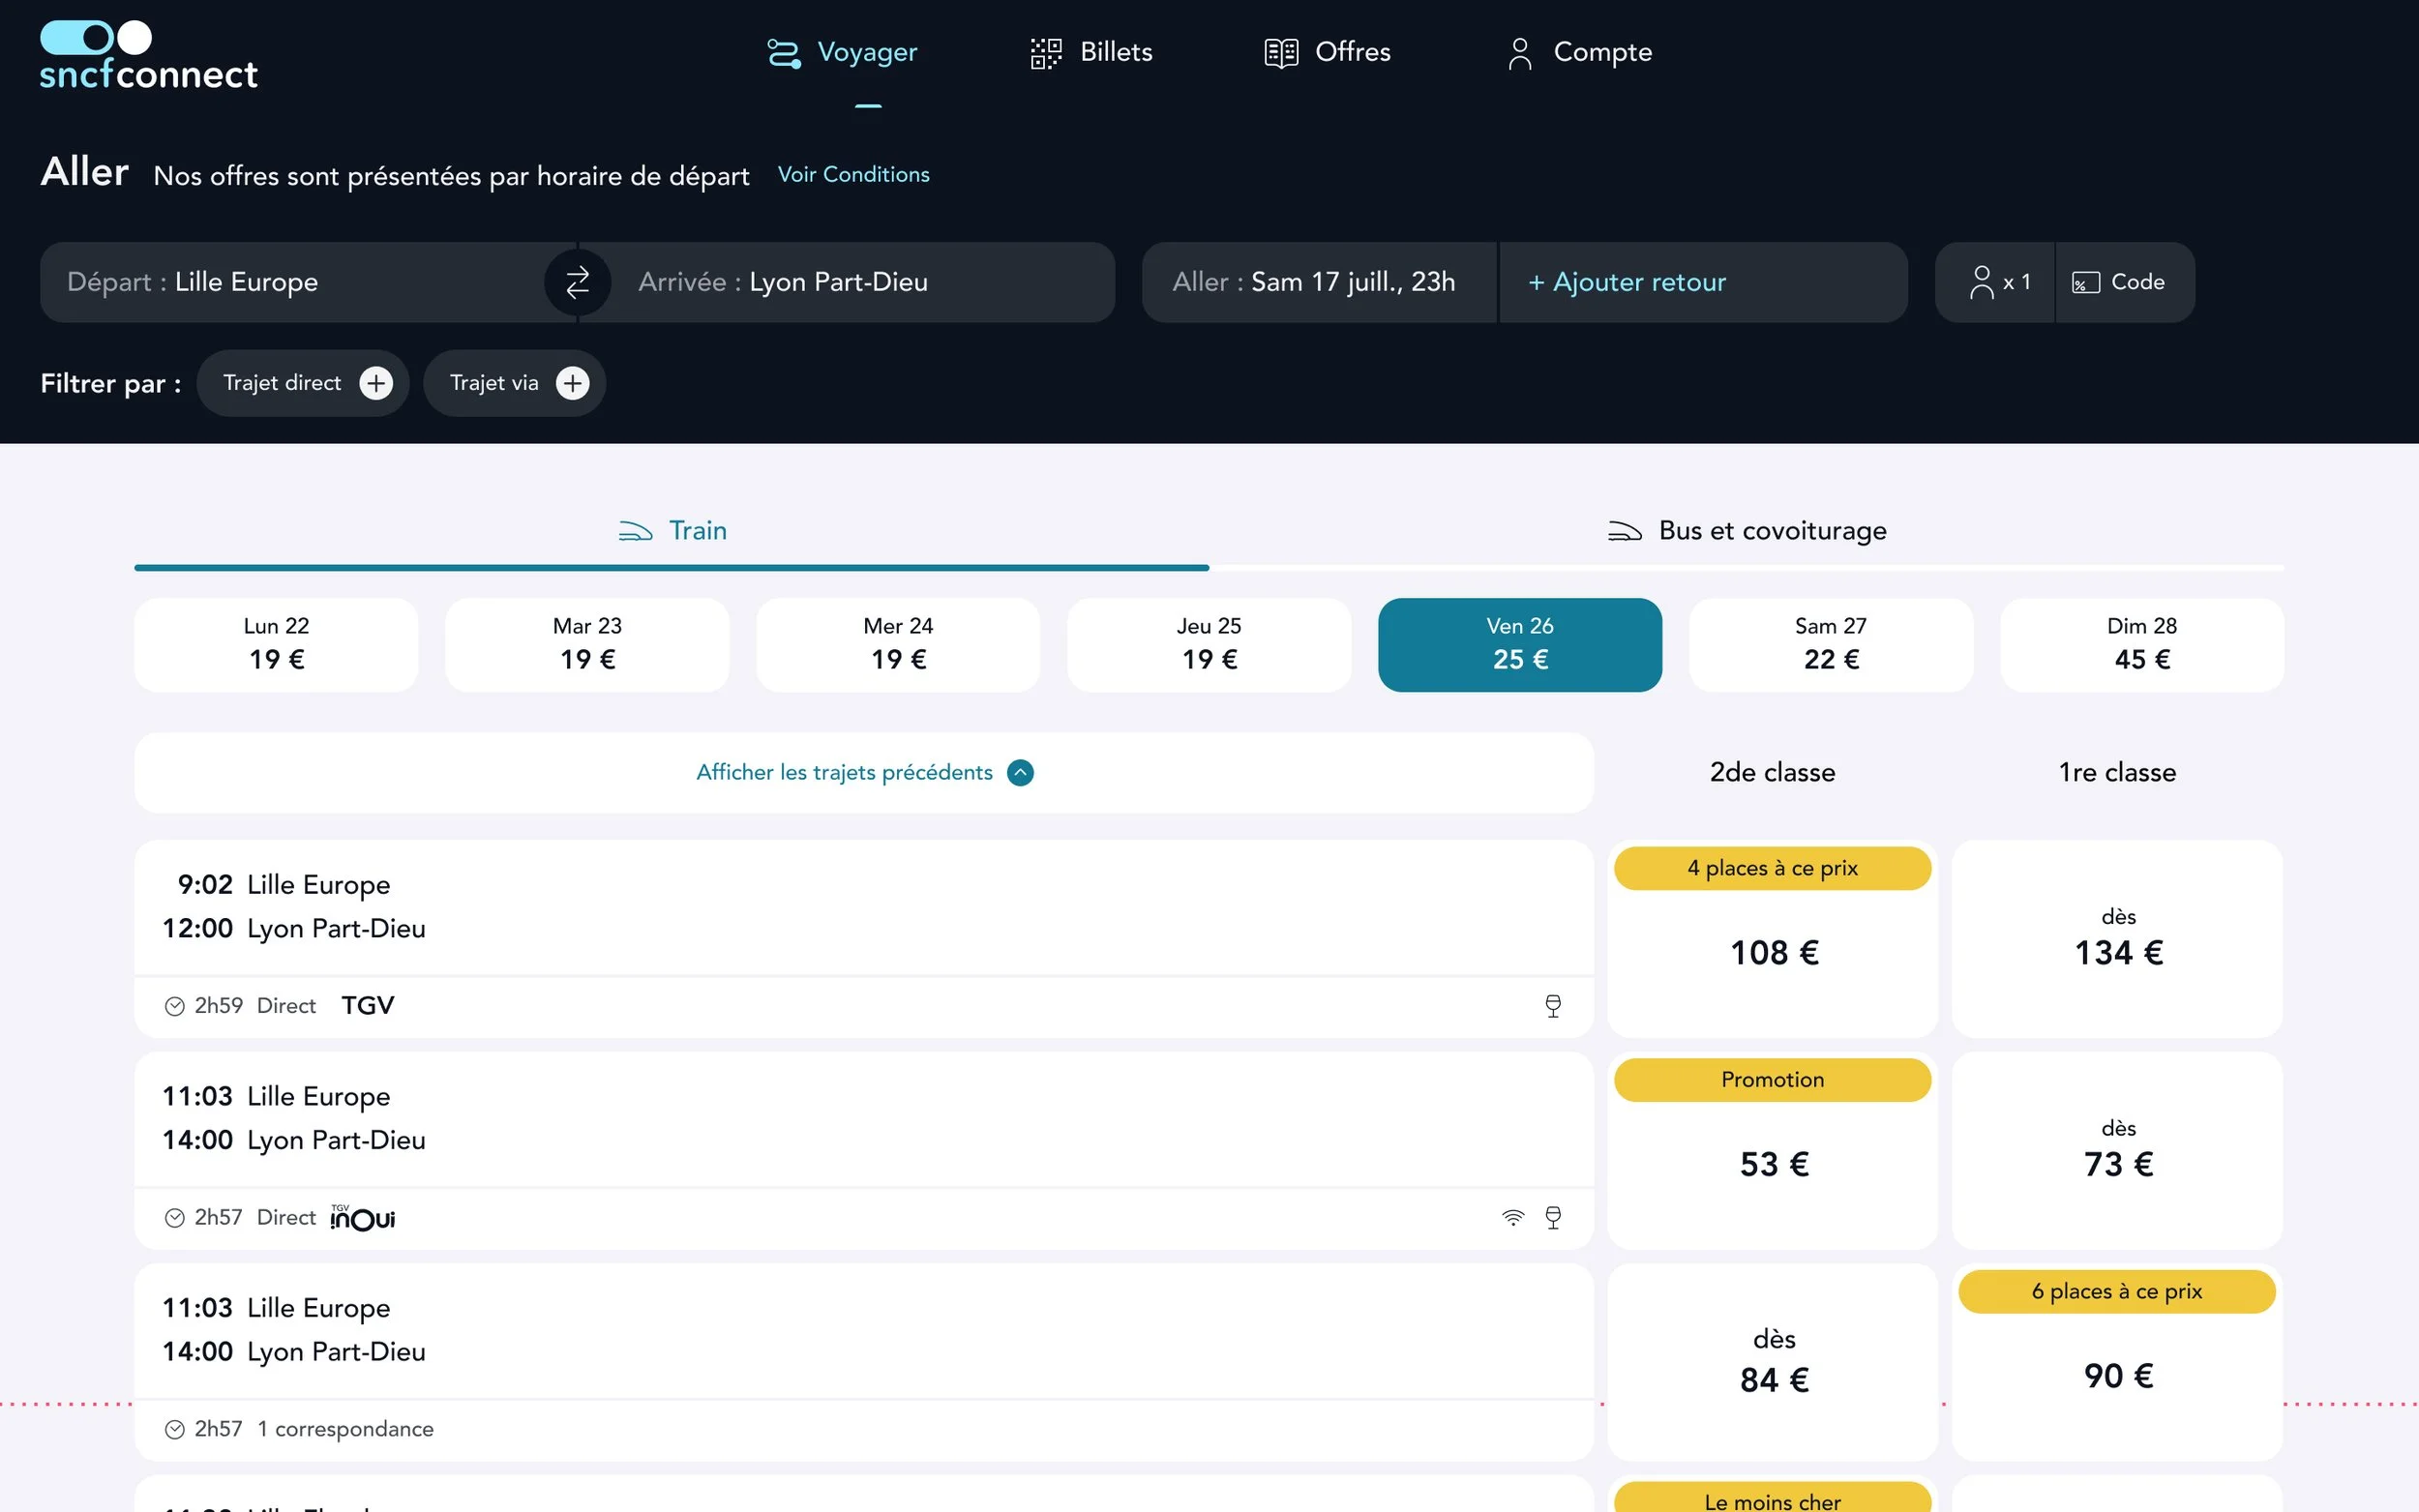Viewport: 2419px width, 1512px height.
Task: Click the Billets QR code icon
Action: coord(1045,53)
